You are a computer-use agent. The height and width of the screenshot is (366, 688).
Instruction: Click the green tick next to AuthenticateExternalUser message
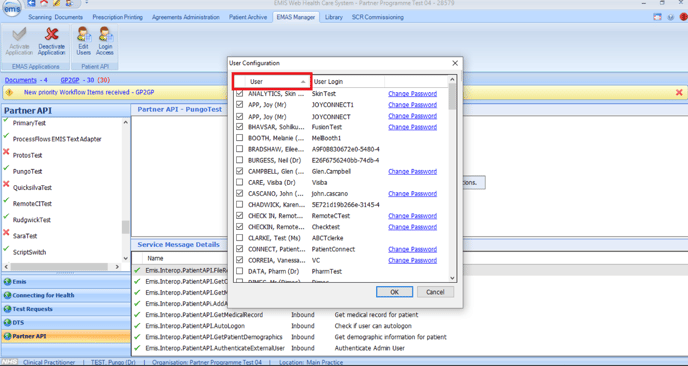pyautogui.click(x=137, y=348)
